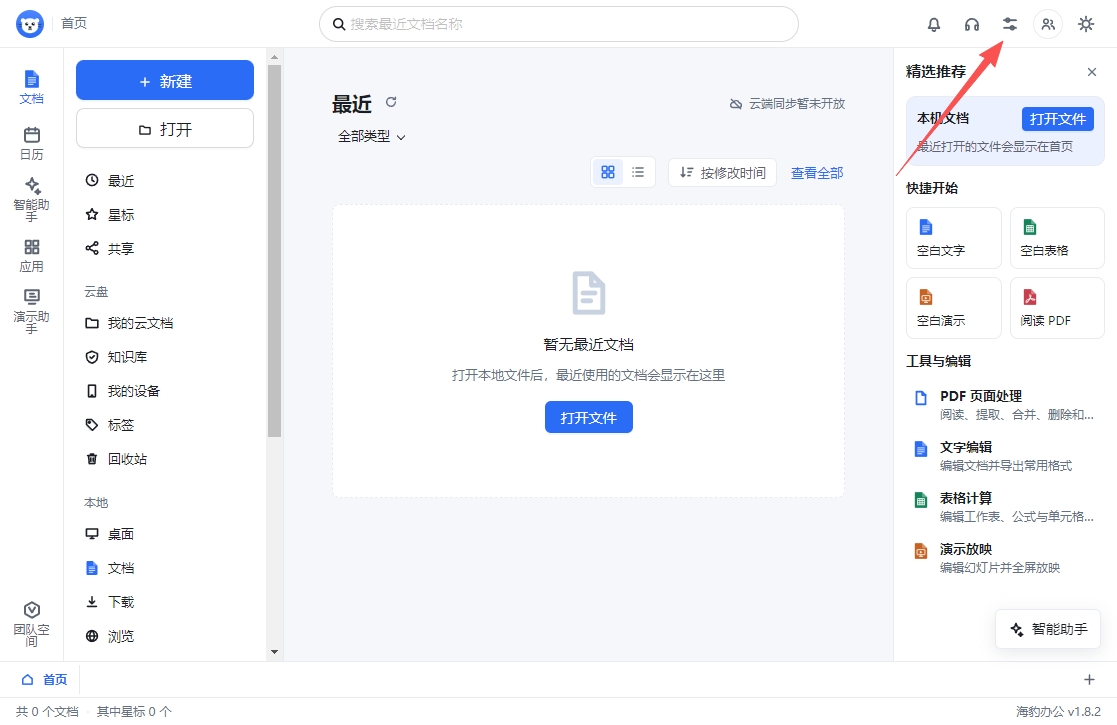Open the settings sliders icon
This screenshot has height=725, width=1117.
coord(1009,24)
